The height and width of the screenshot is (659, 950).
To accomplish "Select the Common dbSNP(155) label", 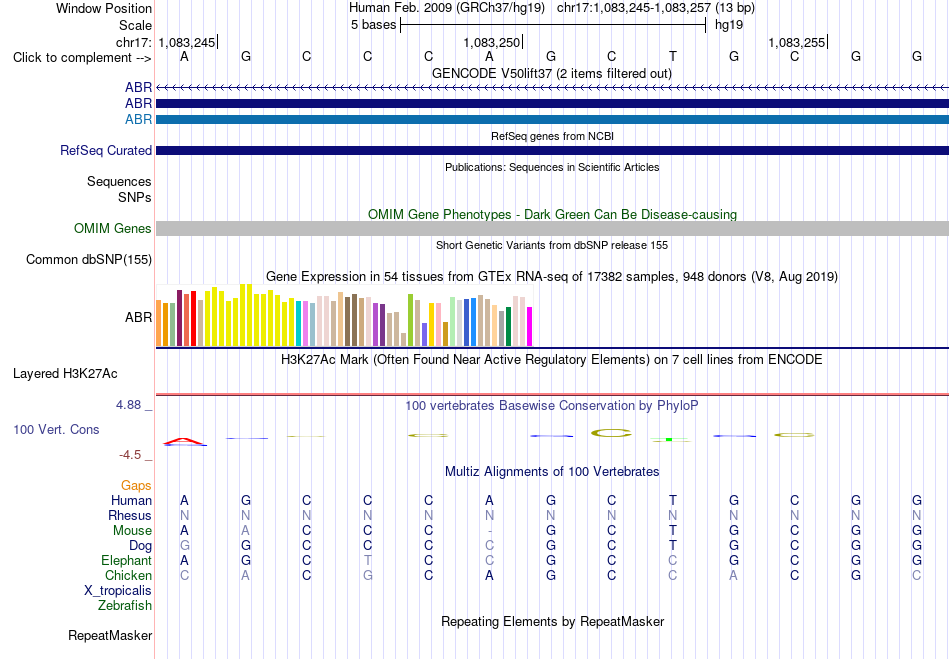I will (x=88, y=259).
